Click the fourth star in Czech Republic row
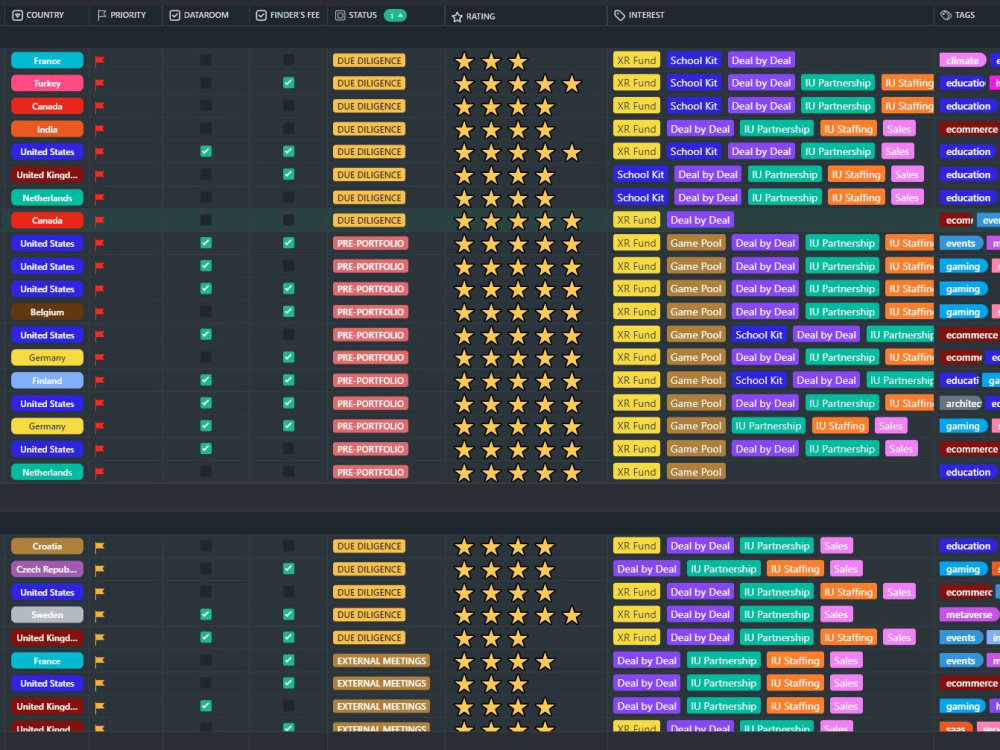 click(x=545, y=570)
